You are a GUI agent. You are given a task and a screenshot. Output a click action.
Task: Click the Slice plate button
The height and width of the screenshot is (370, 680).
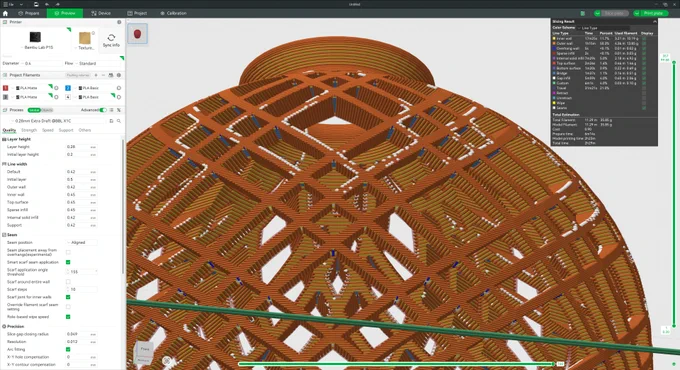614,13
